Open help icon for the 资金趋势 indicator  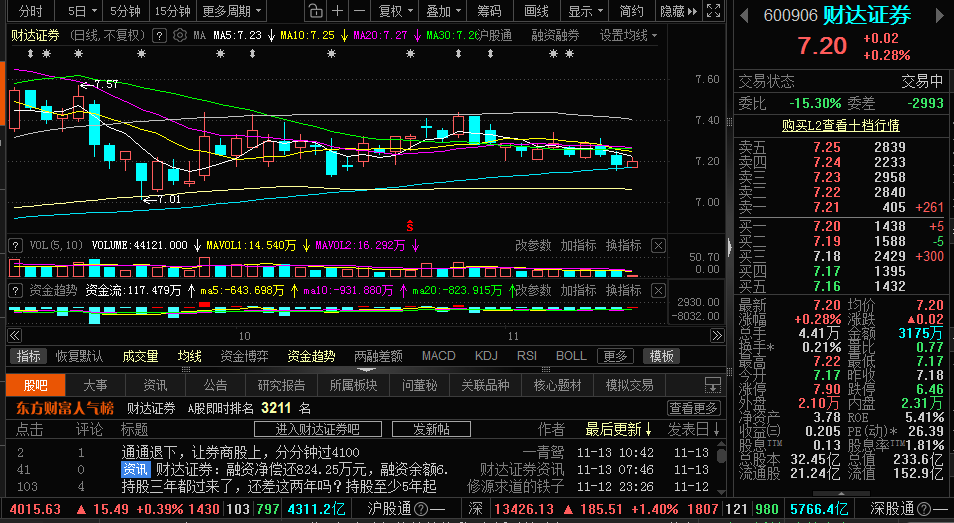[x=16, y=291]
